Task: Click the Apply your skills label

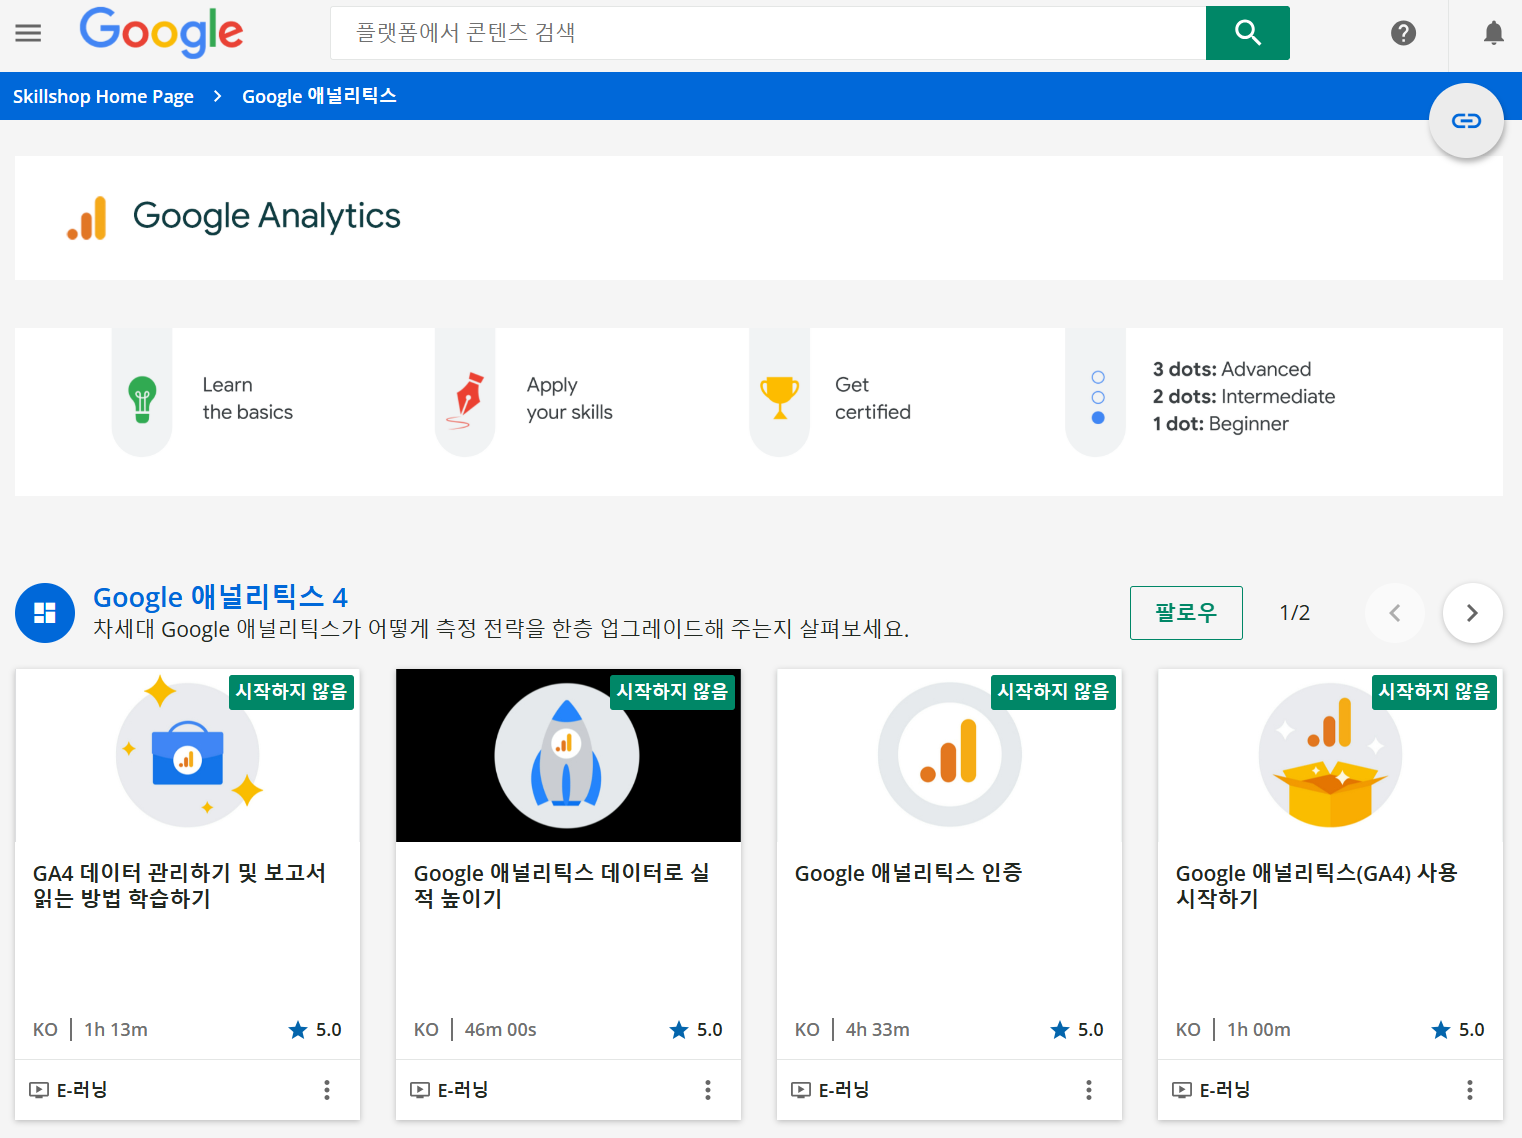Action: click(x=569, y=398)
